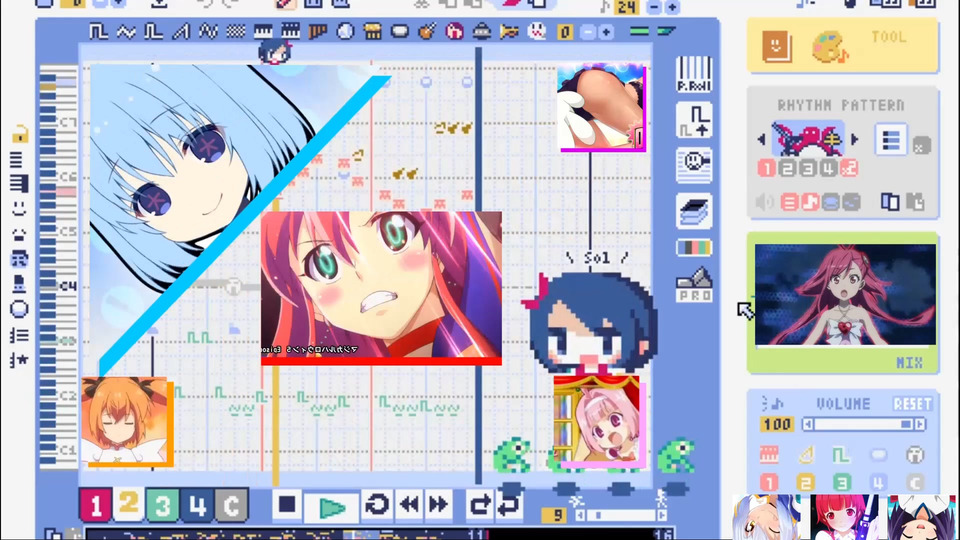Switch to track 1 tab
Screen dimensions: 960x540
[x=95, y=505]
